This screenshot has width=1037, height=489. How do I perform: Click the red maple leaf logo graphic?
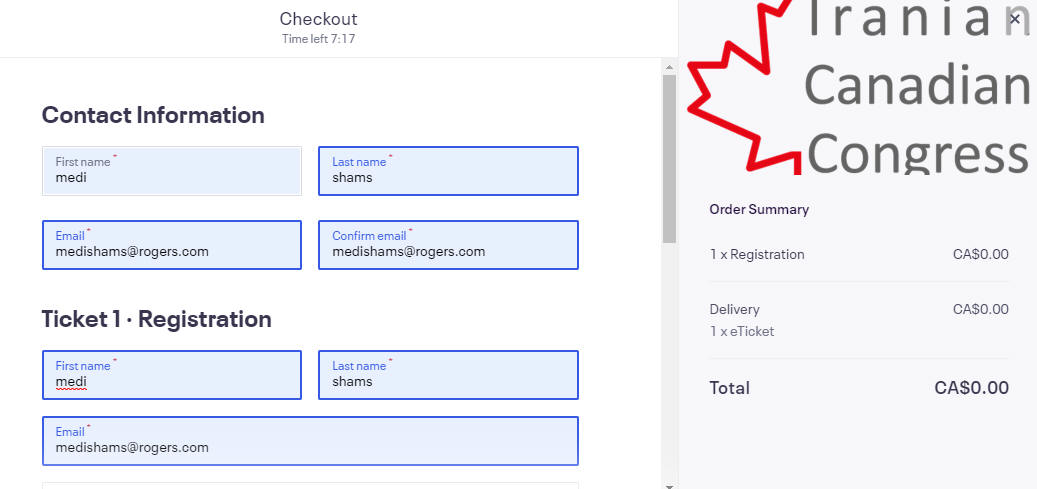[744, 87]
